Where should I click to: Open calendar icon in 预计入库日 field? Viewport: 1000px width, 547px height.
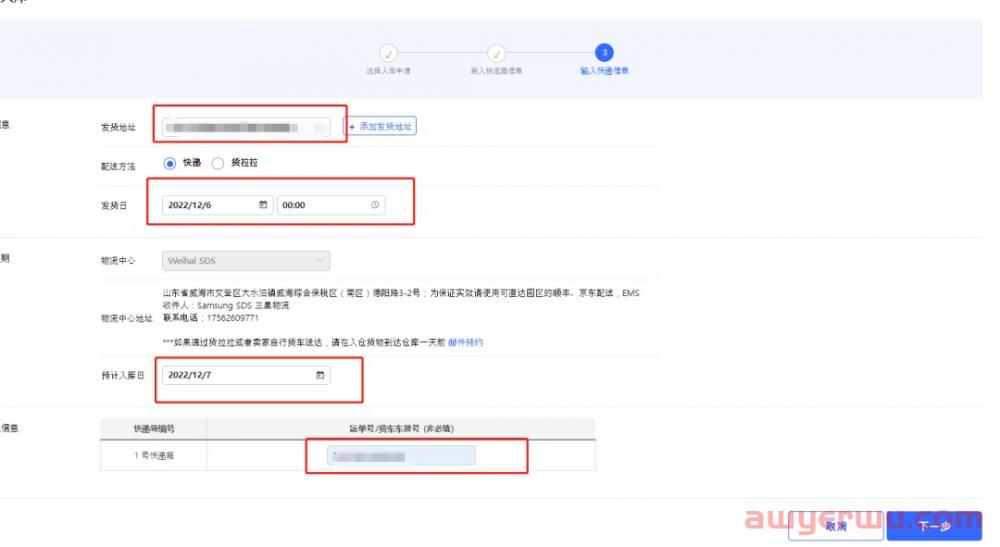[320, 375]
